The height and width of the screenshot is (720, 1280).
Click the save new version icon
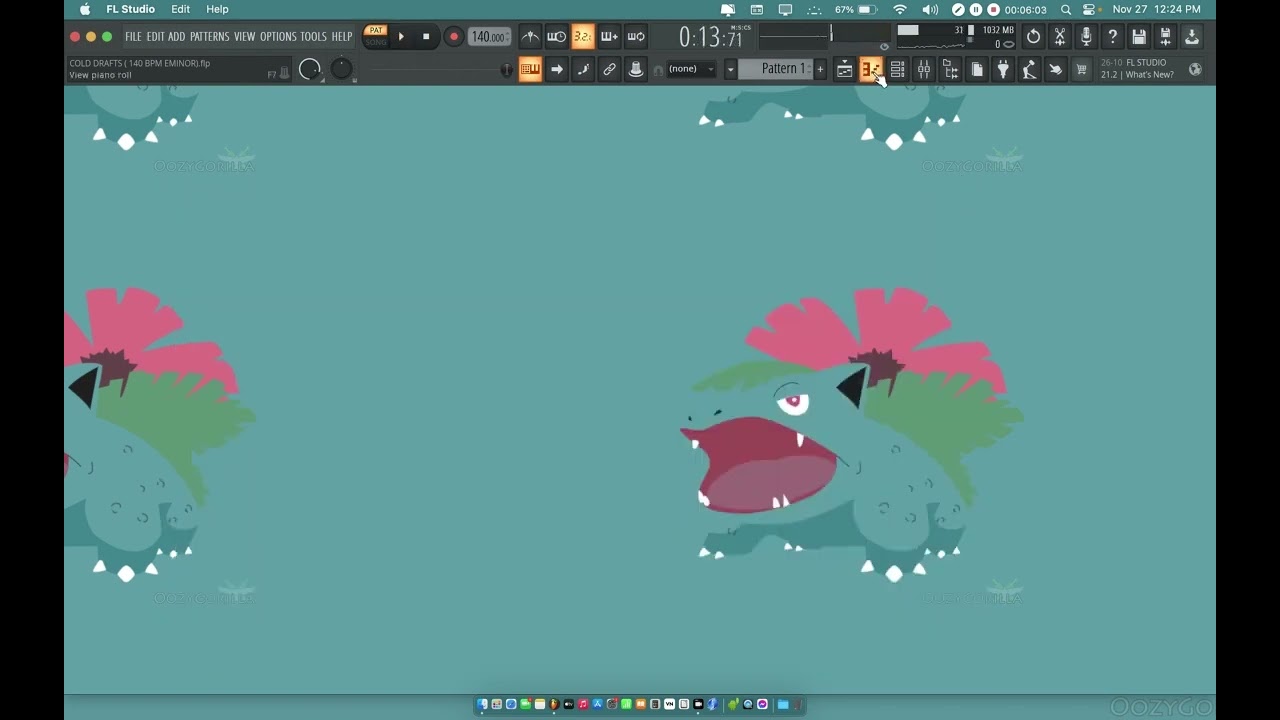1165,37
